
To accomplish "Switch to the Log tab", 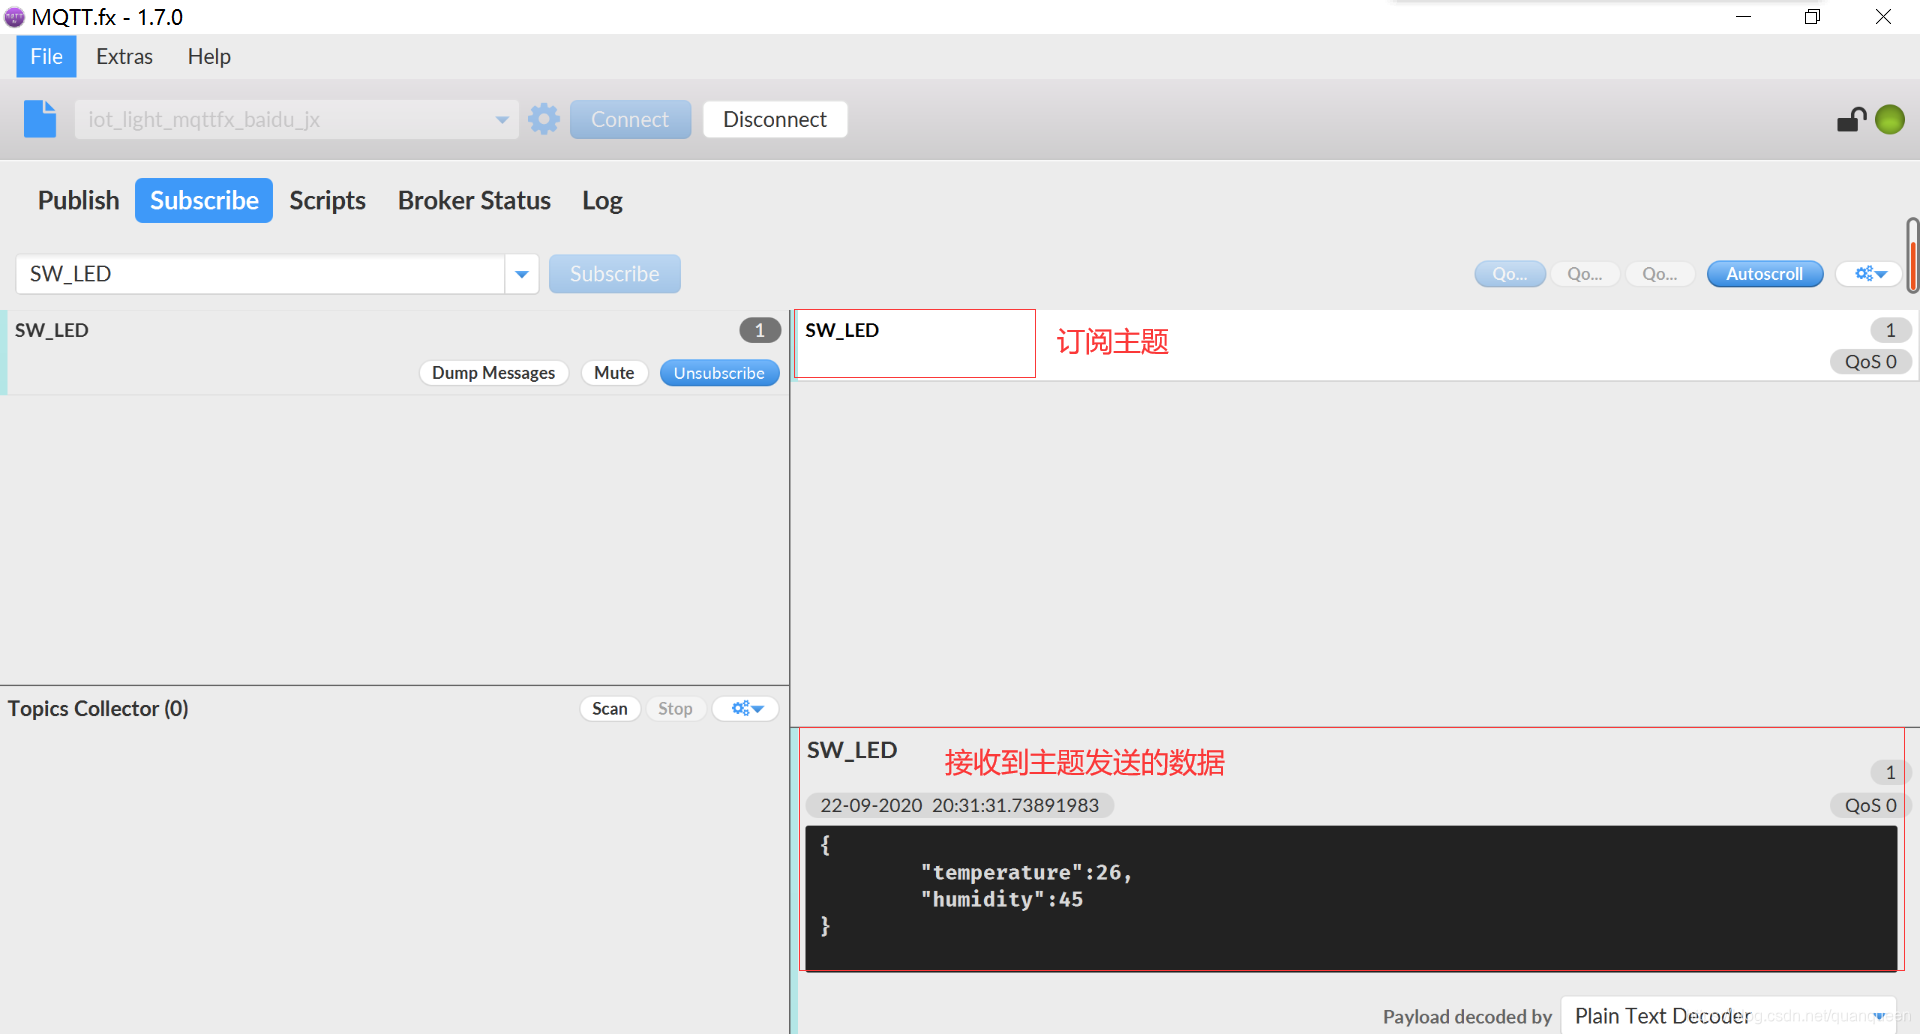I will tap(602, 200).
